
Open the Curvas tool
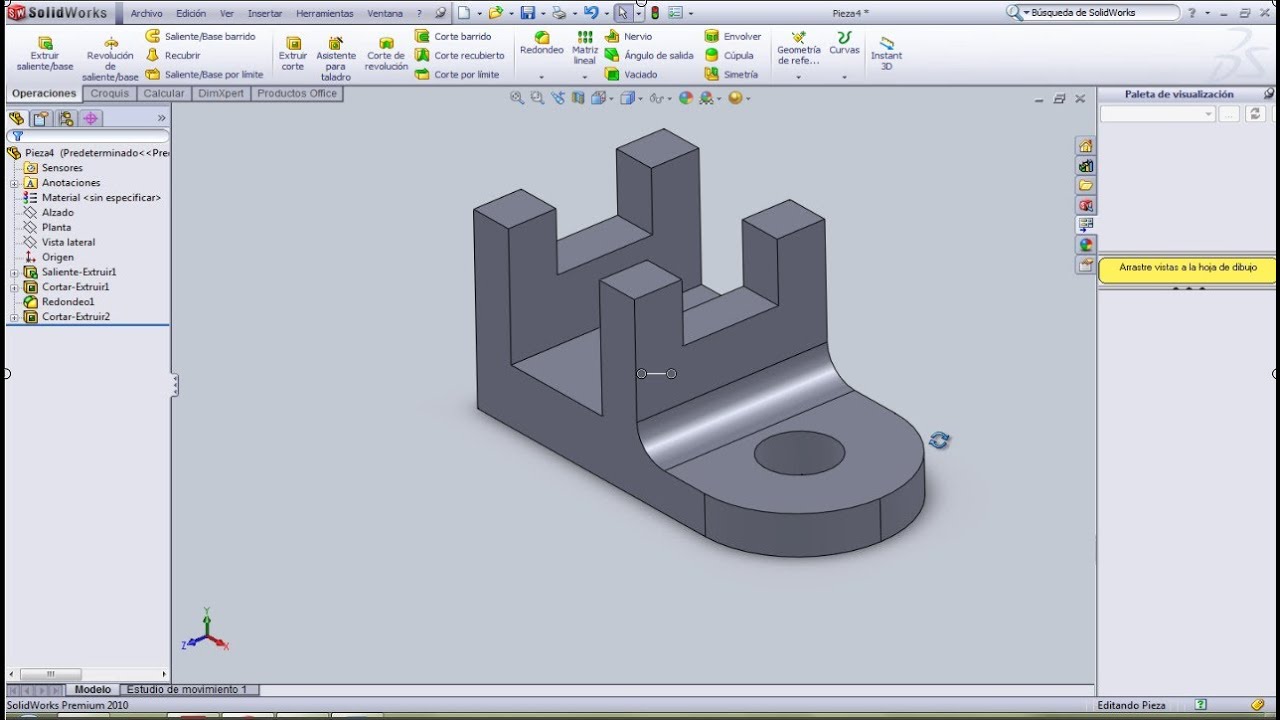point(844,43)
